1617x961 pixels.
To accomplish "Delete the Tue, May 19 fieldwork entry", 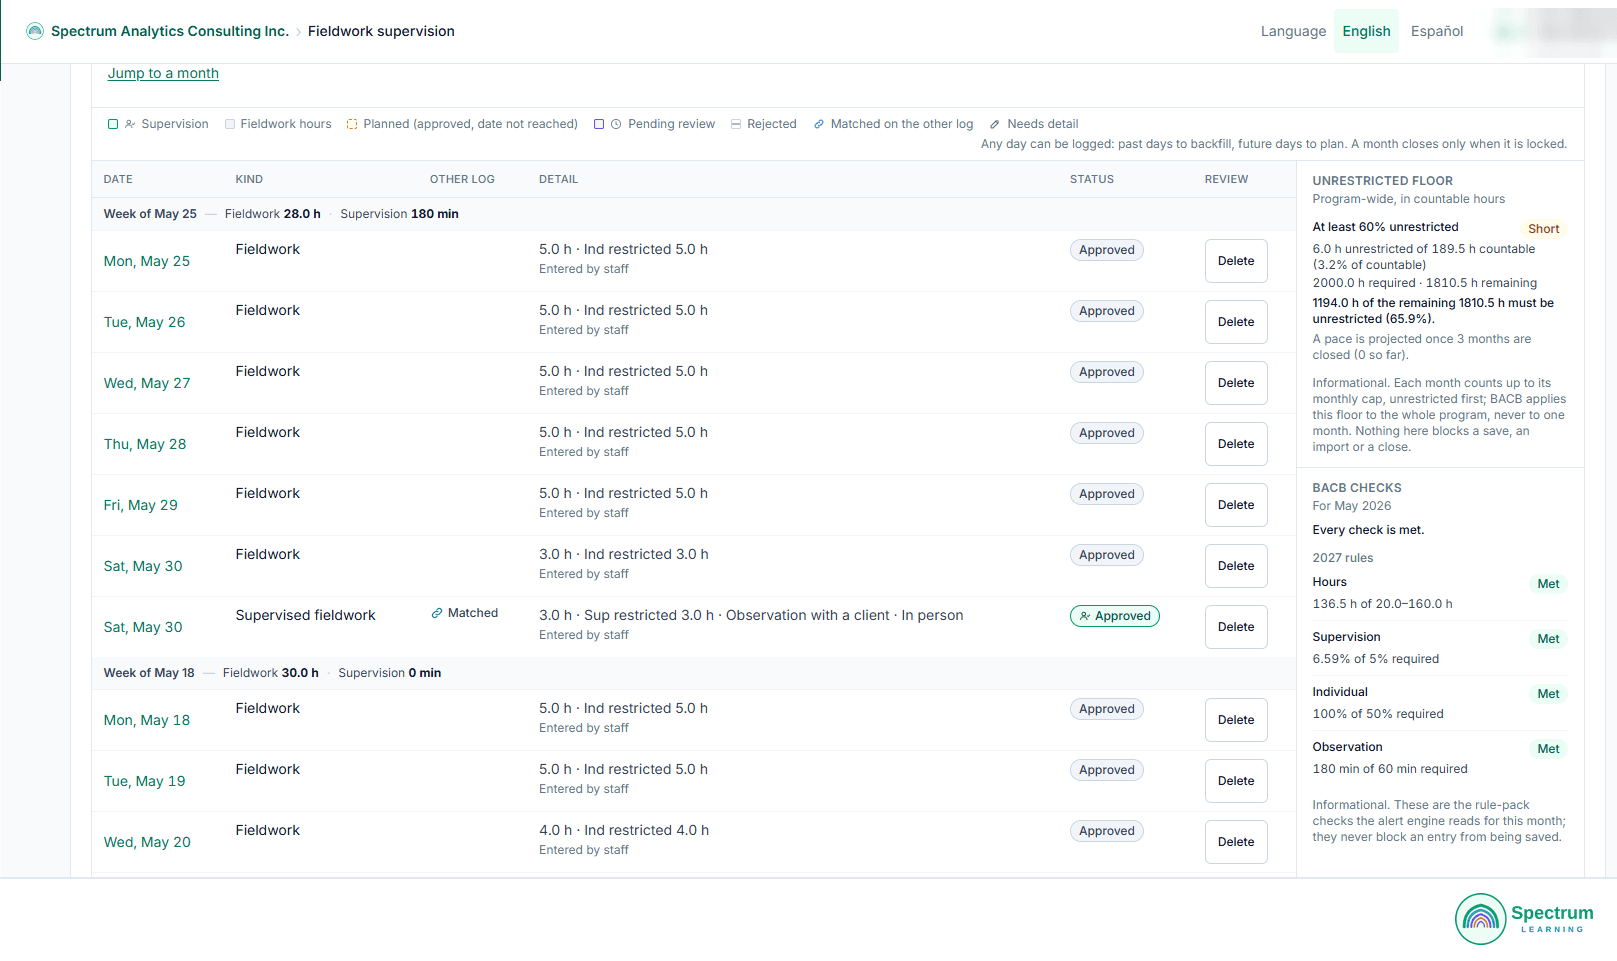I will coord(1236,781).
